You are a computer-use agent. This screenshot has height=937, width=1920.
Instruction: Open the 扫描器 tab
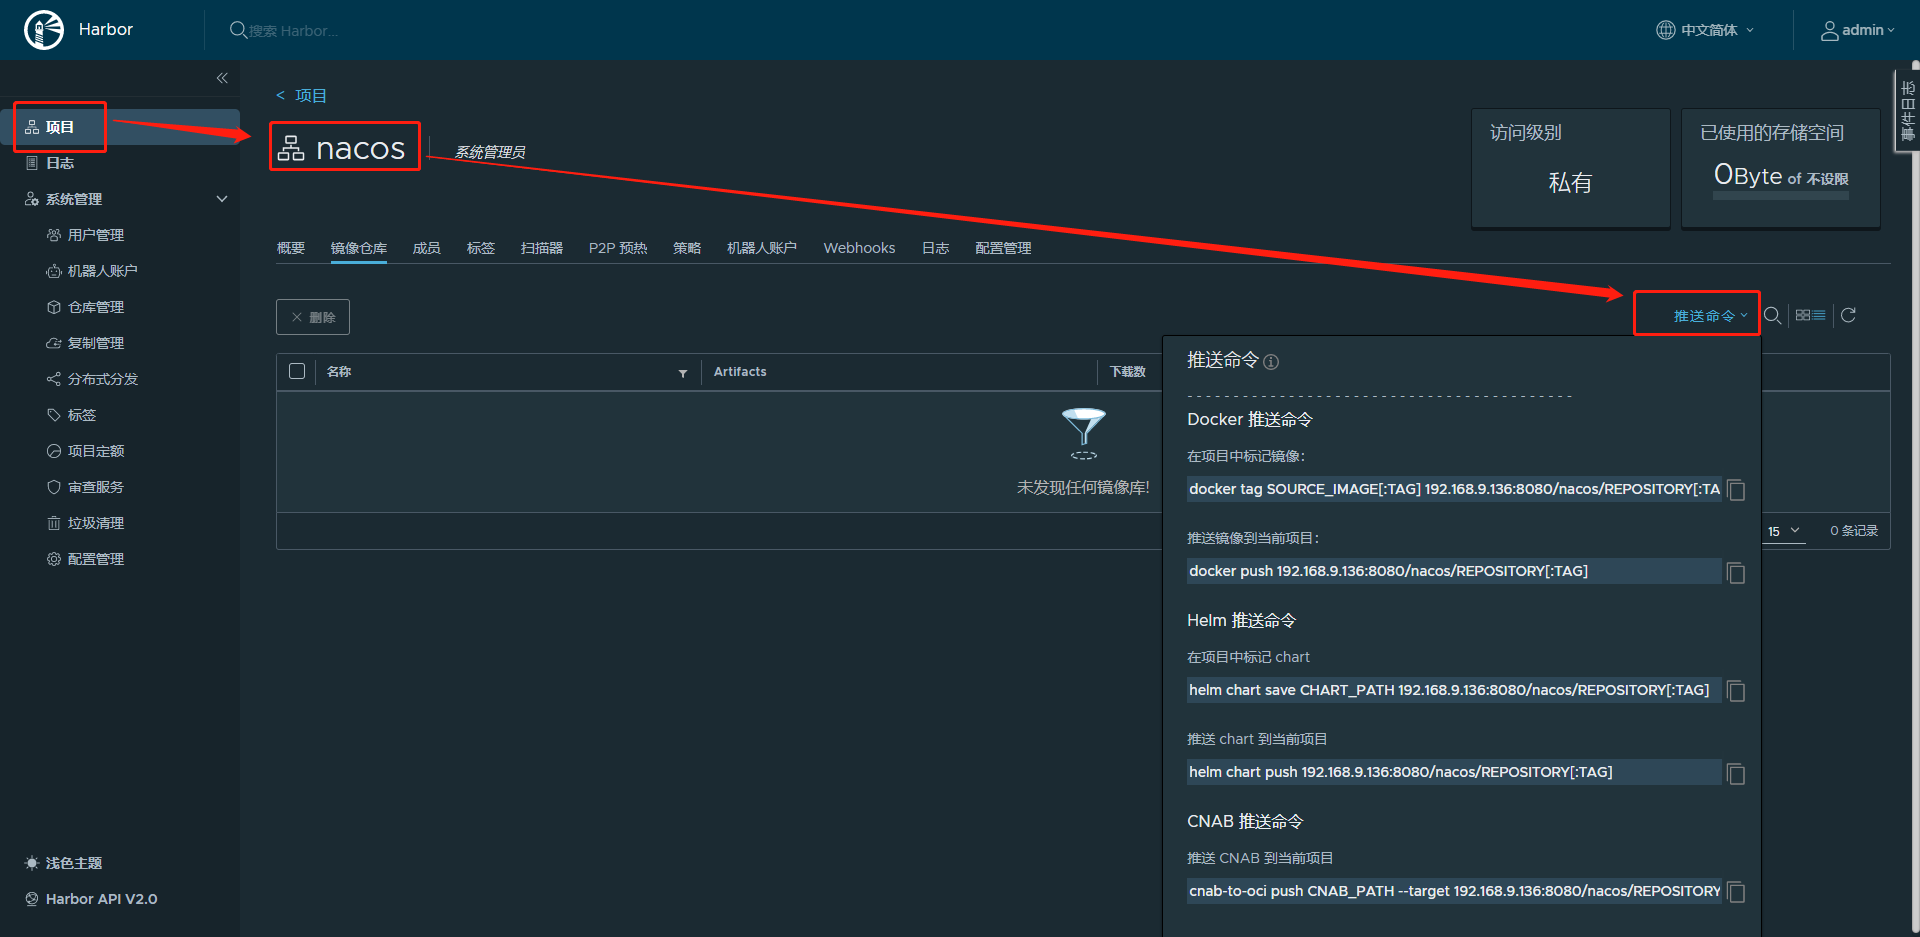[x=542, y=248]
